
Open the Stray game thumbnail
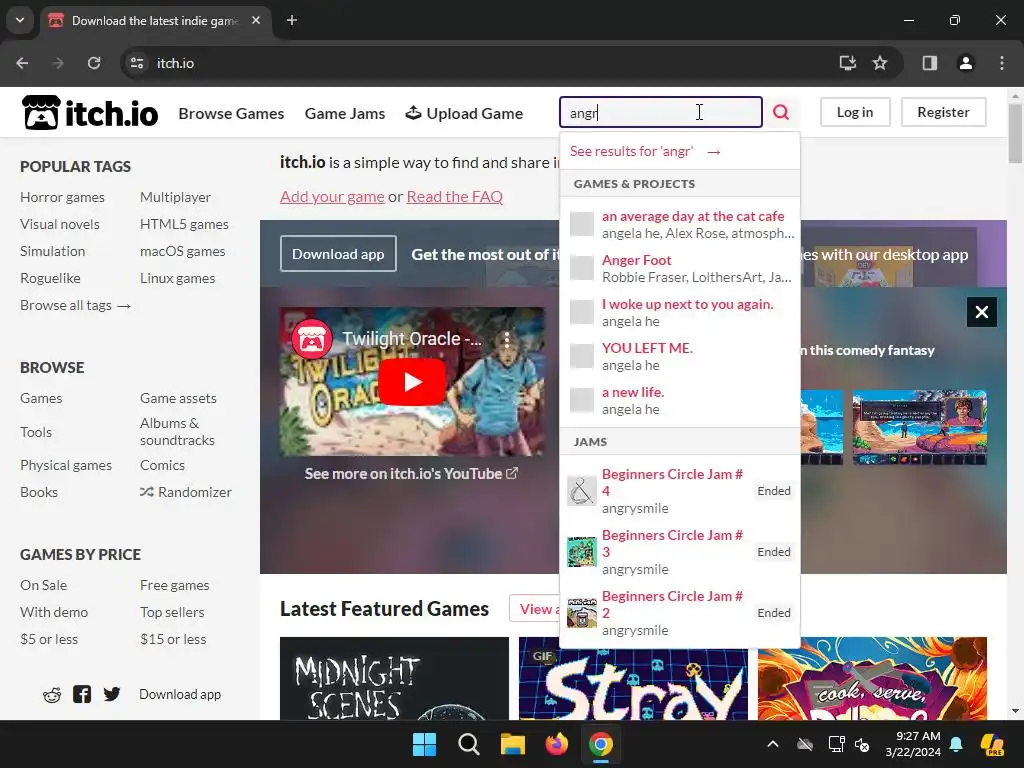click(633, 679)
